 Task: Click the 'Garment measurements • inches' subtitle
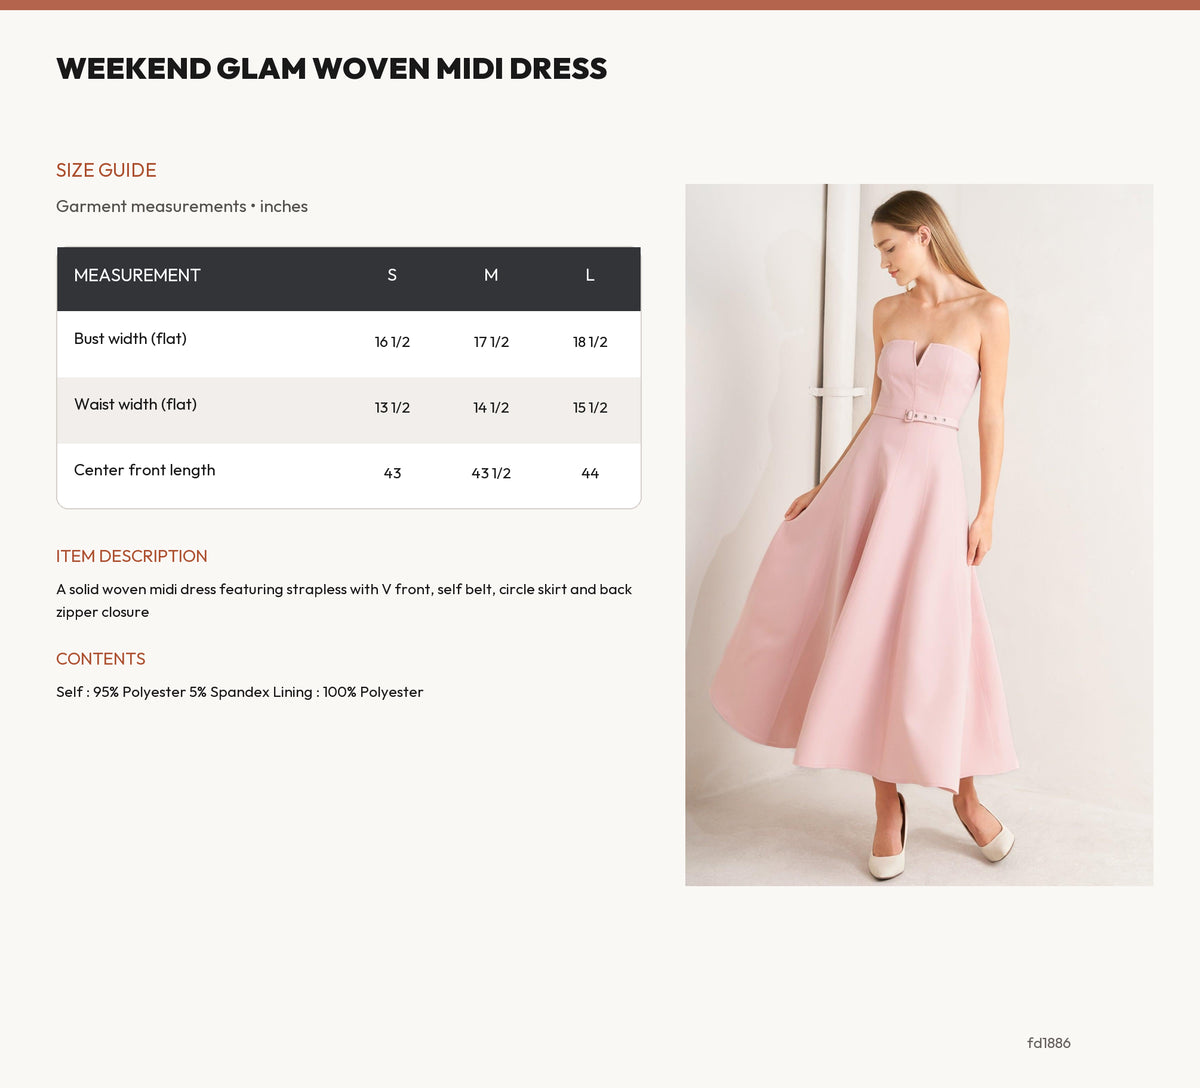(182, 206)
